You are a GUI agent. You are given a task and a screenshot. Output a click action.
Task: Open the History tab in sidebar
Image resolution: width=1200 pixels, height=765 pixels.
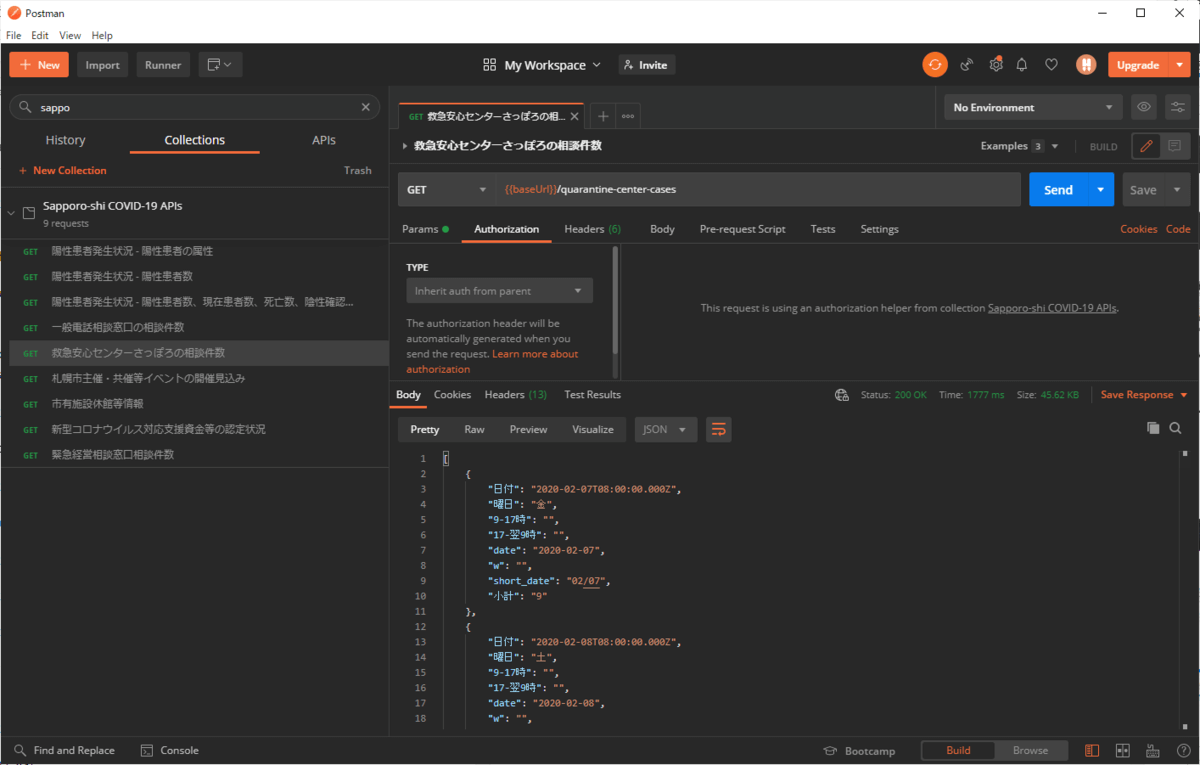pos(65,140)
